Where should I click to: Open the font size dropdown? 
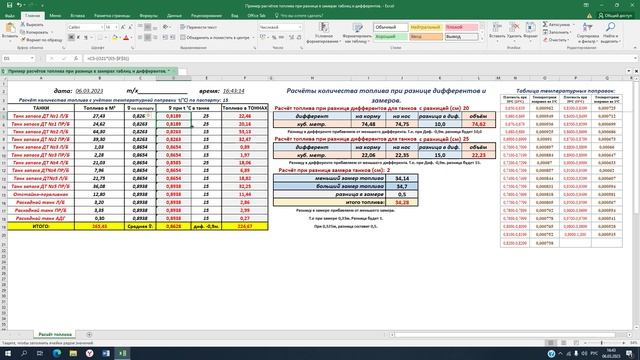(116, 27)
